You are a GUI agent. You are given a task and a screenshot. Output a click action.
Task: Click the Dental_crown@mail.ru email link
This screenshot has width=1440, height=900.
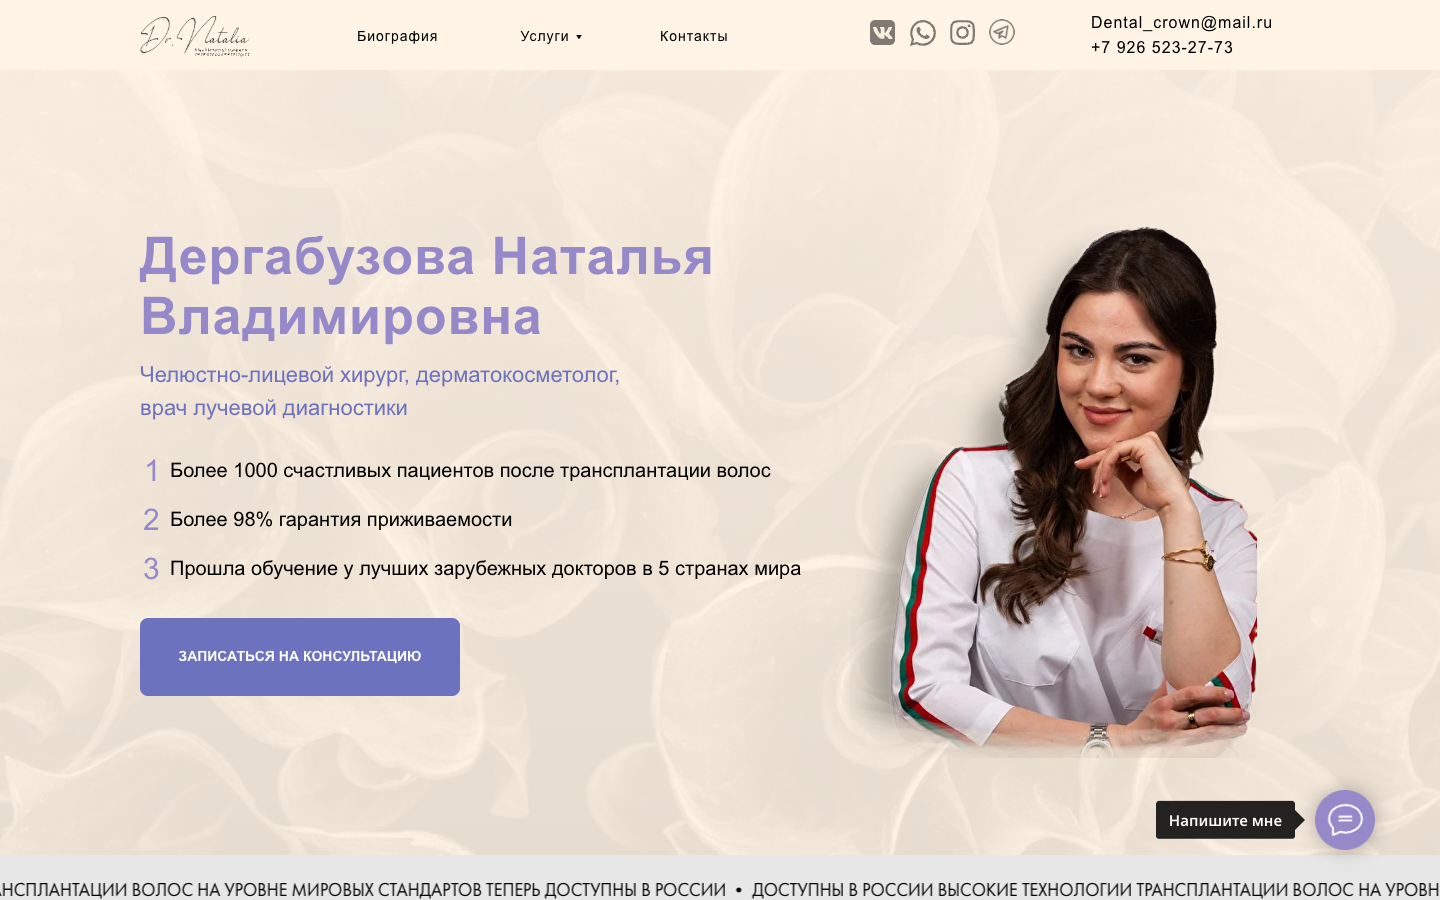click(x=1181, y=22)
